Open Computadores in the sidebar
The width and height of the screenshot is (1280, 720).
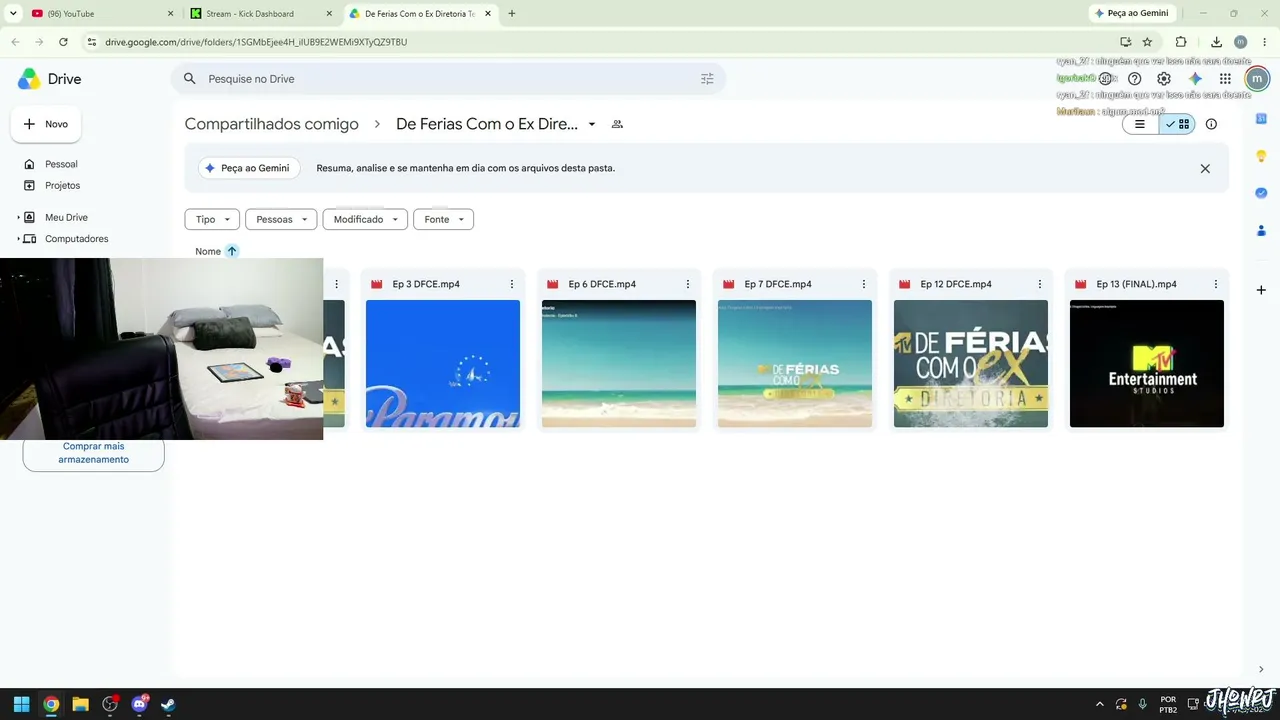click(x=76, y=239)
